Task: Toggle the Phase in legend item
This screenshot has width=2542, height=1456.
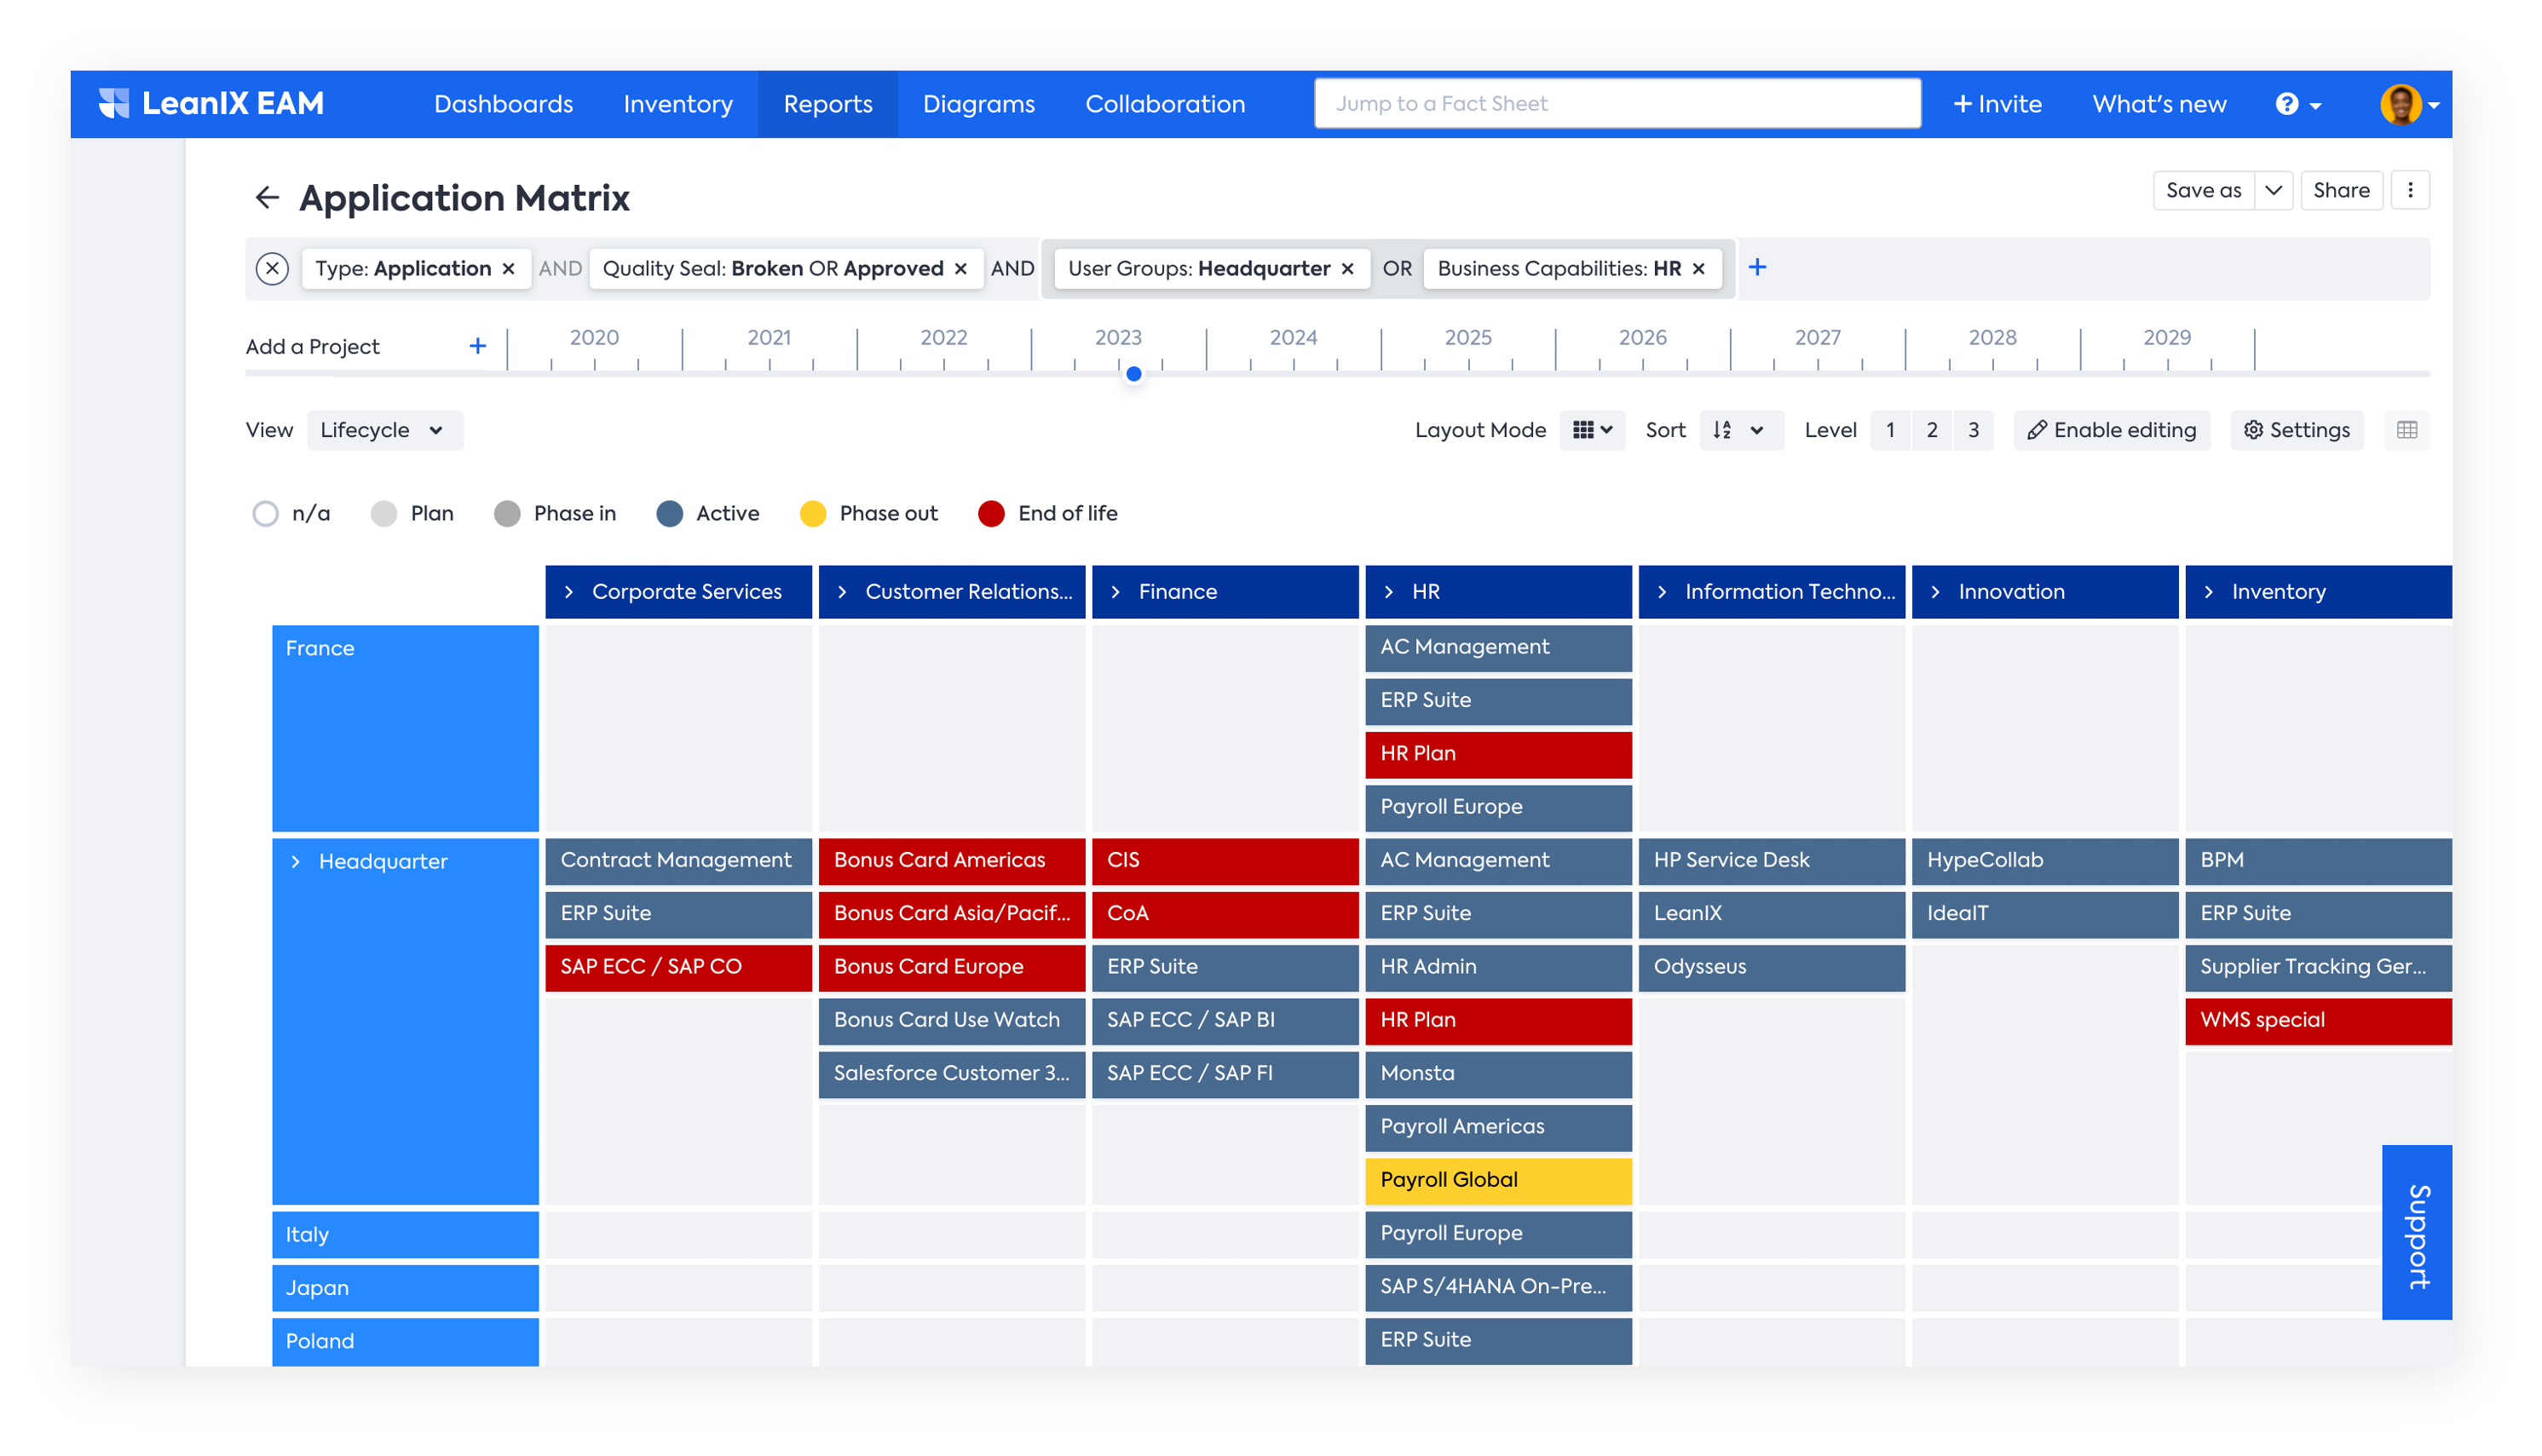Action: coord(555,513)
